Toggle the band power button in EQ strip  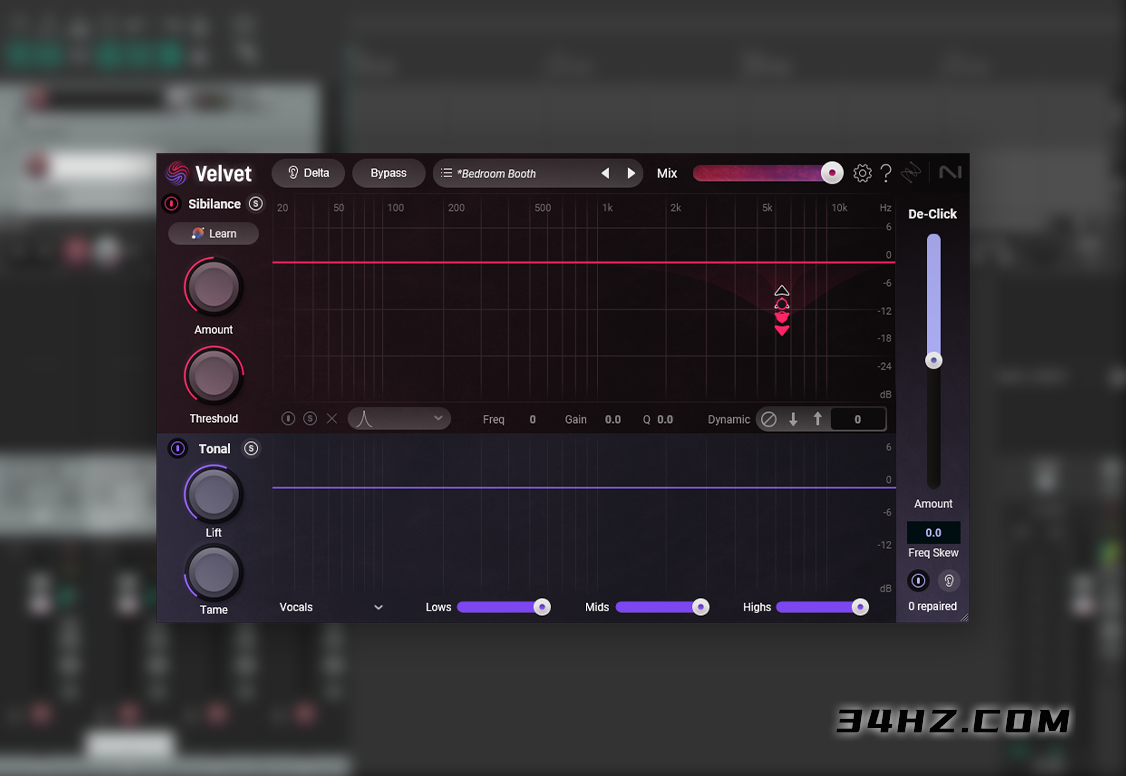click(288, 419)
